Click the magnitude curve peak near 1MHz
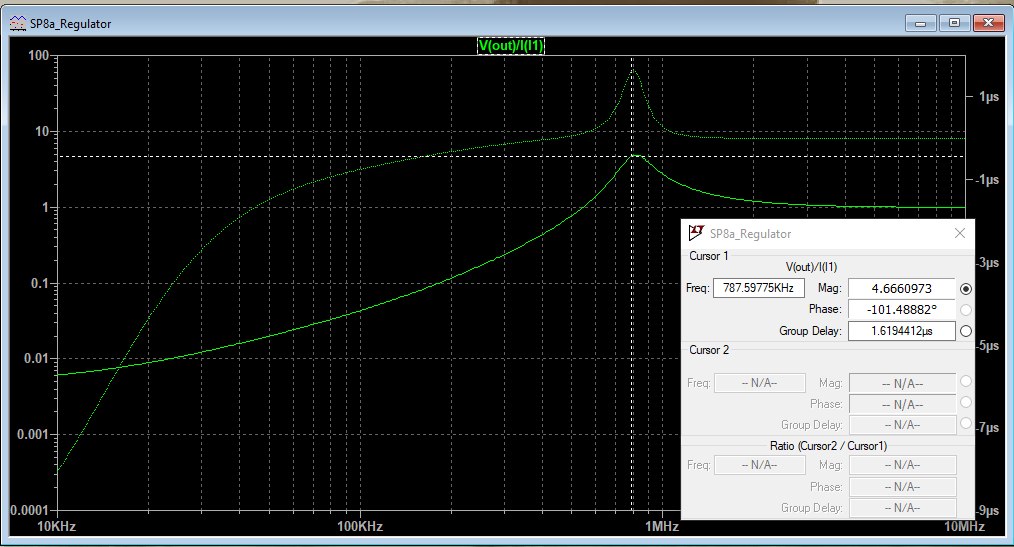 point(636,156)
